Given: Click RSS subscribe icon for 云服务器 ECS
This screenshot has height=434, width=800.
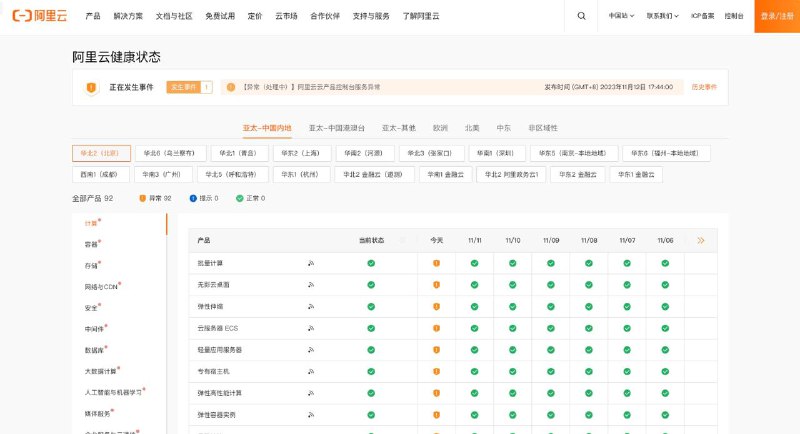Looking at the screenshot, I should click(311, 328).
